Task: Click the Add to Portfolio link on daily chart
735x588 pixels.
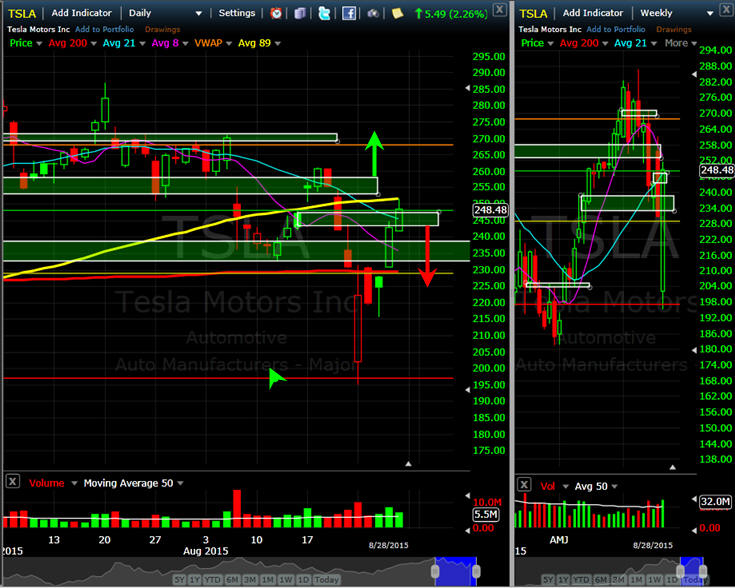Action: 105,29
